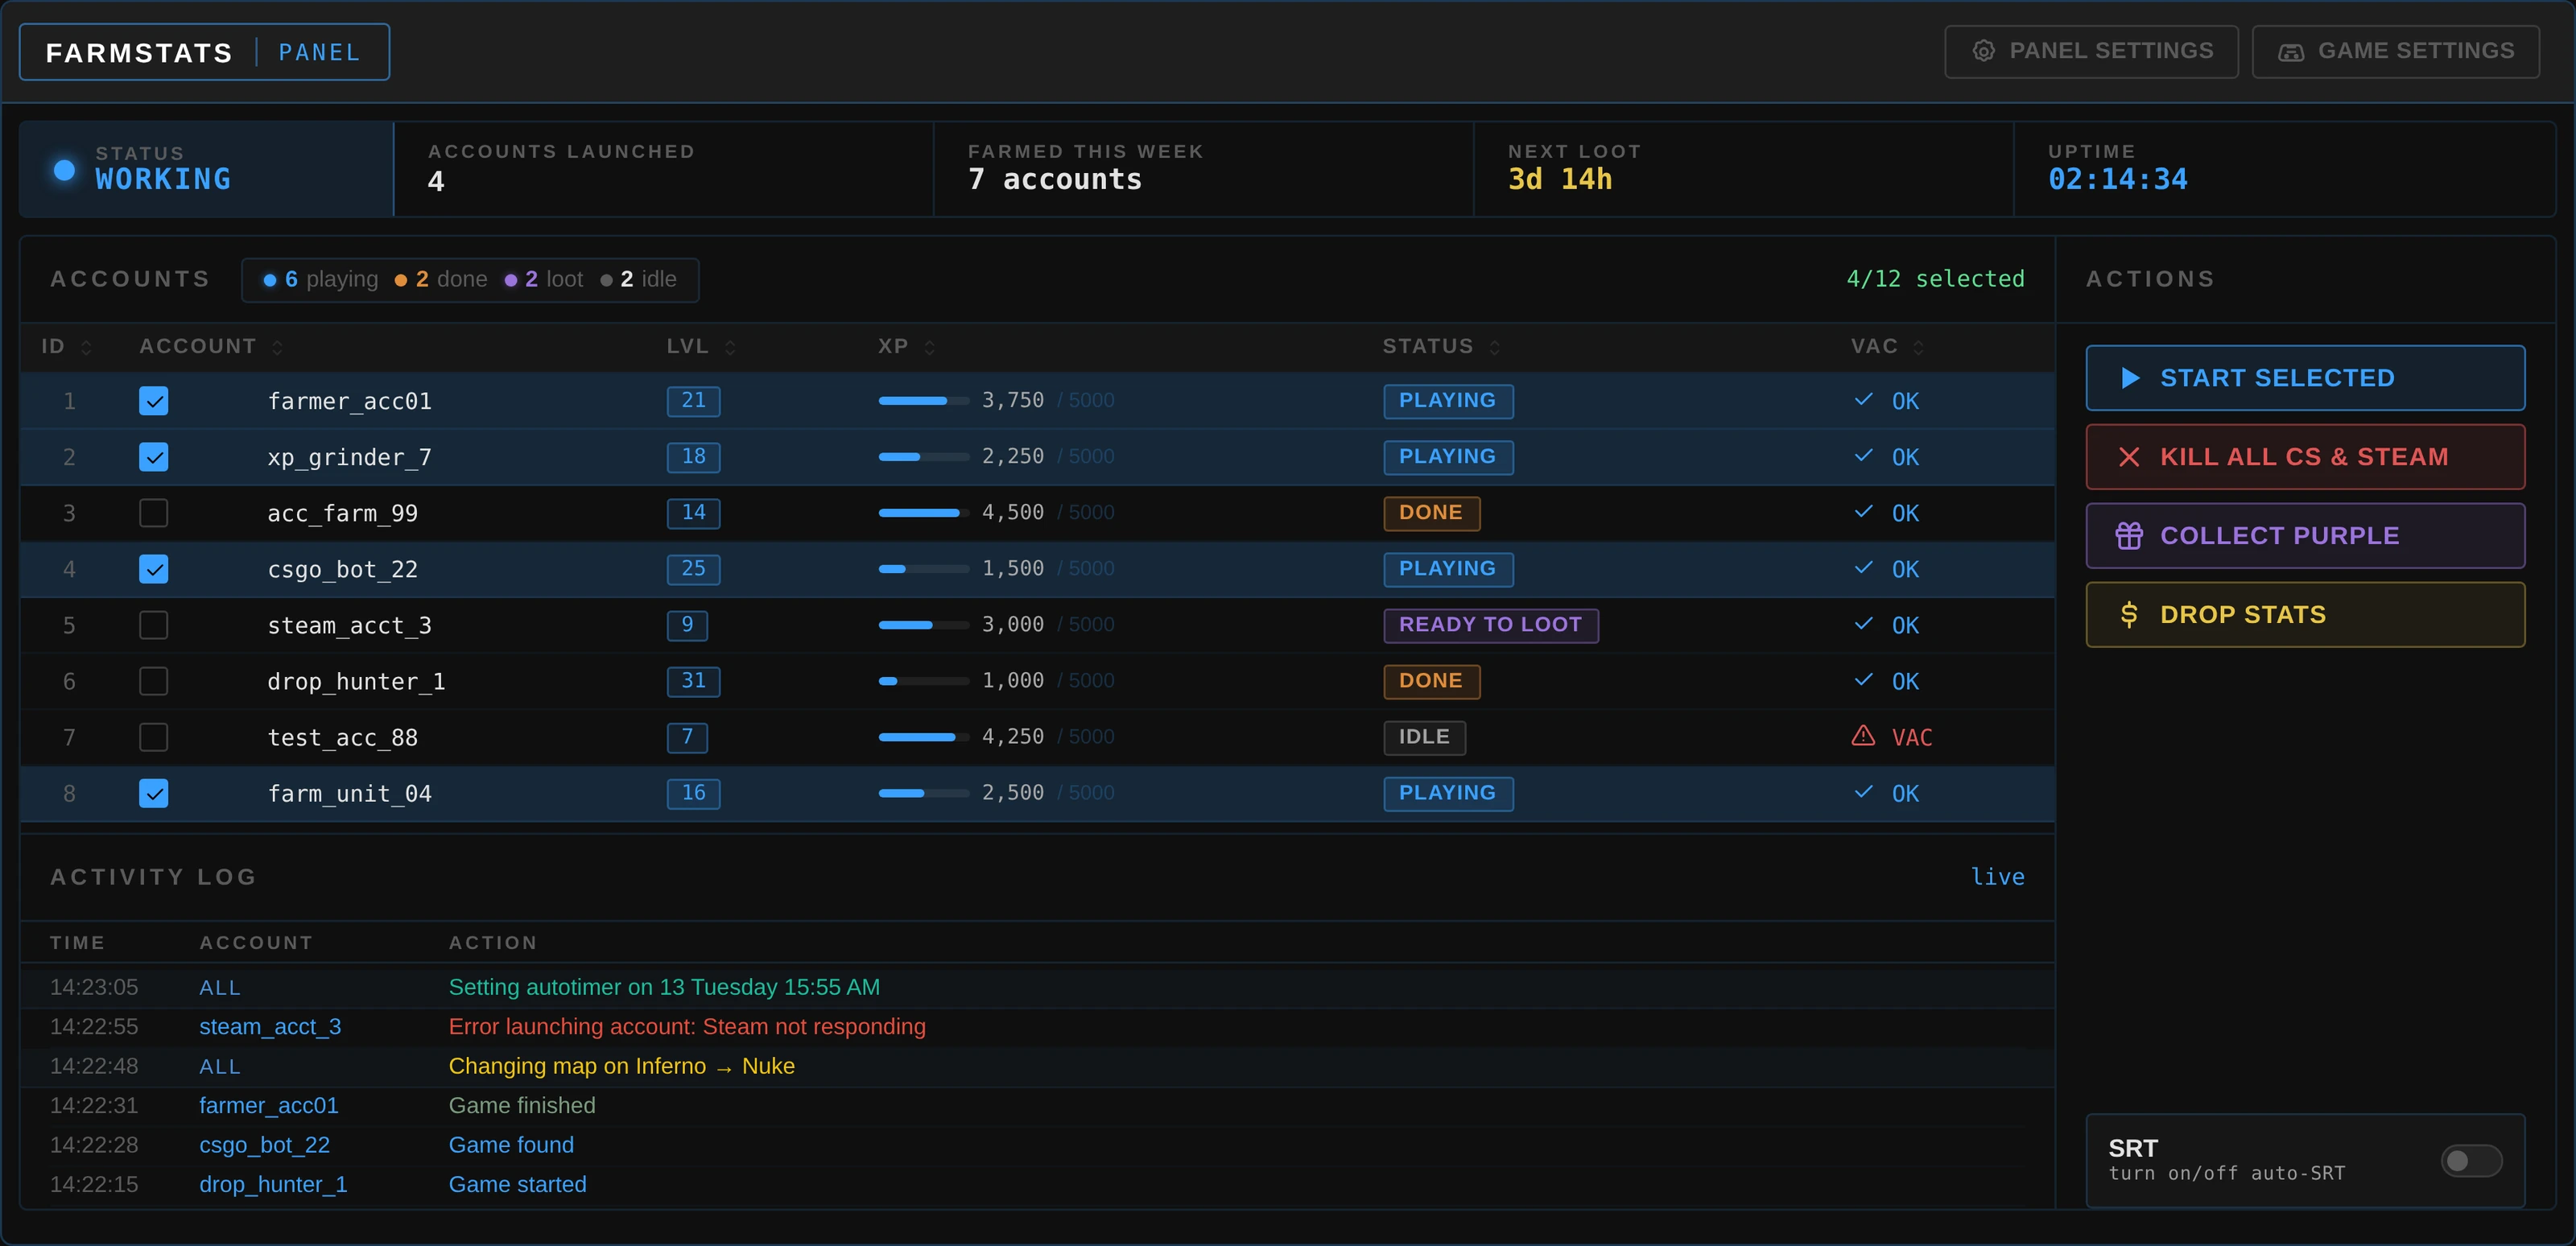Sort by the LVL column arrows
Viewport: 2576px width, 1246px height.
pyautogui.click(x=730, y=347)
